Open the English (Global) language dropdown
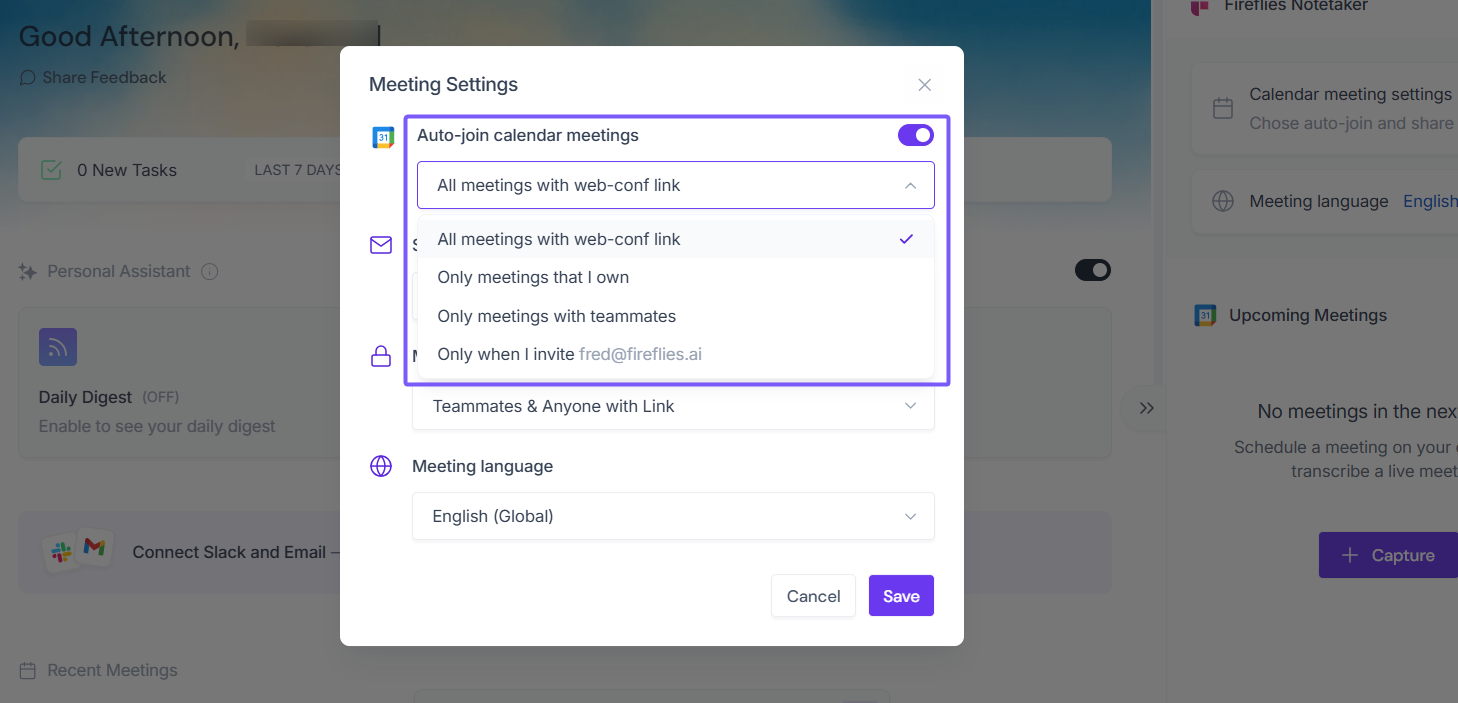 [x=673, y=516]
